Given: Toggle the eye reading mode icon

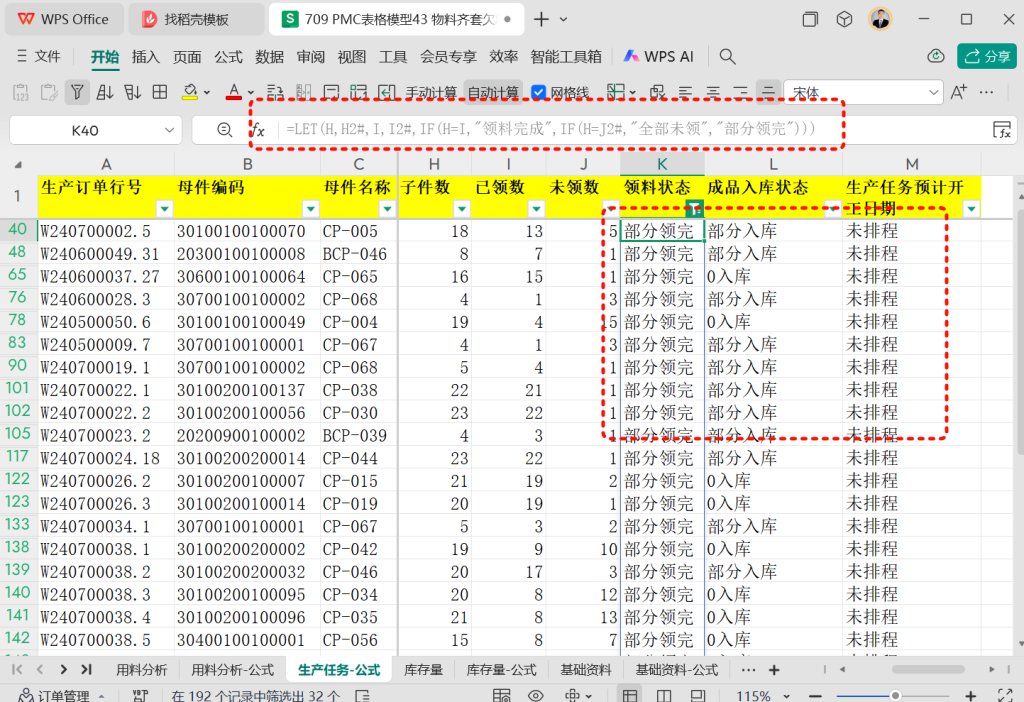Looking at the screenshot, I should [536, 695].
